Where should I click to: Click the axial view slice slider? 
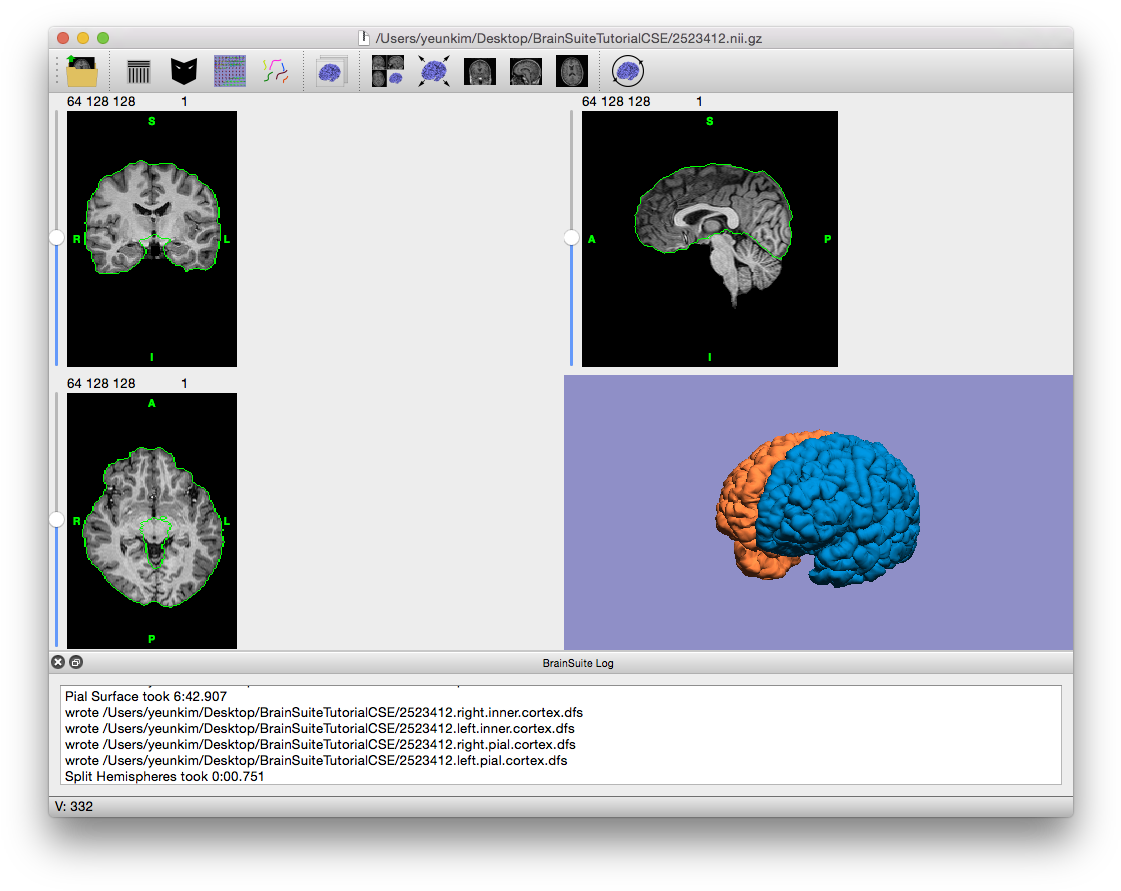point(56,519)
